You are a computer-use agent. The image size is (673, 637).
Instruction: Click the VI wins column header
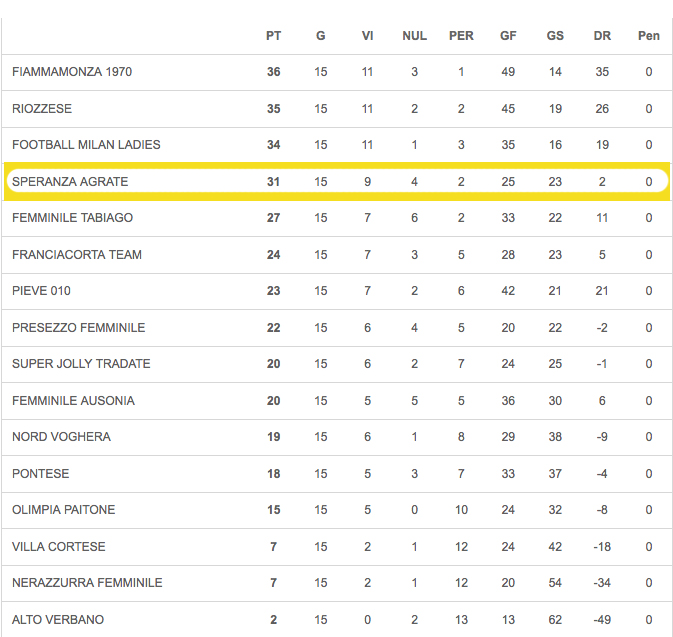click(x=367, y=36)
